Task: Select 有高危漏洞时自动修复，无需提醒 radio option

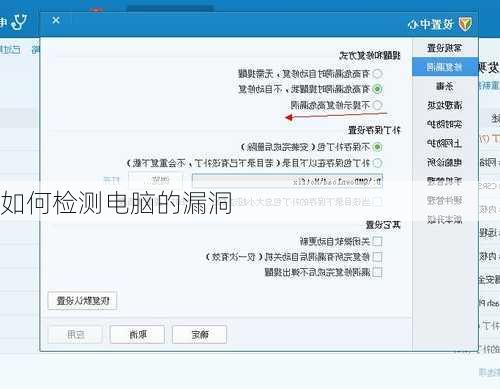Action: point(377,73)
